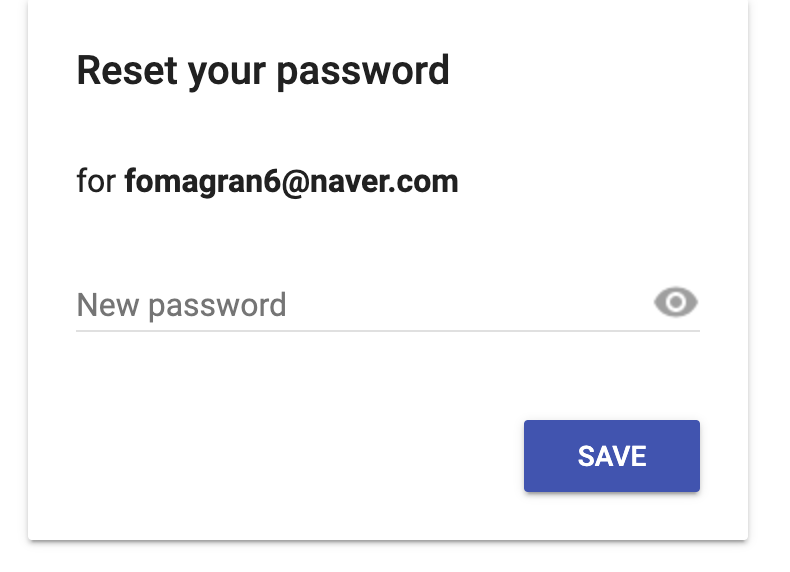Click the word "for" before the email
The height and width of the screenshot is (572, 790).
tap(96, 180)
